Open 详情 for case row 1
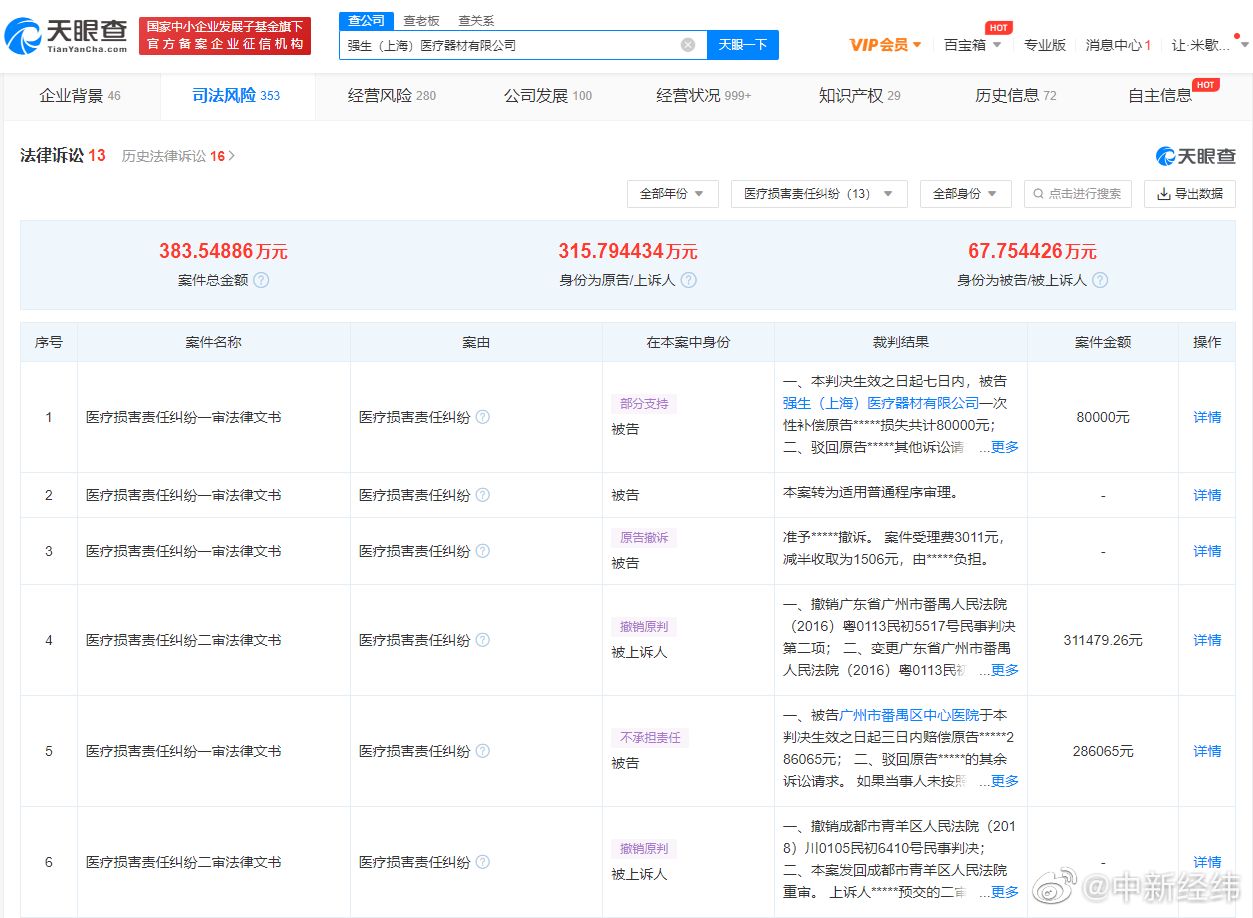The width and height of the screenshot is (1253, 918). point(1207,417)
